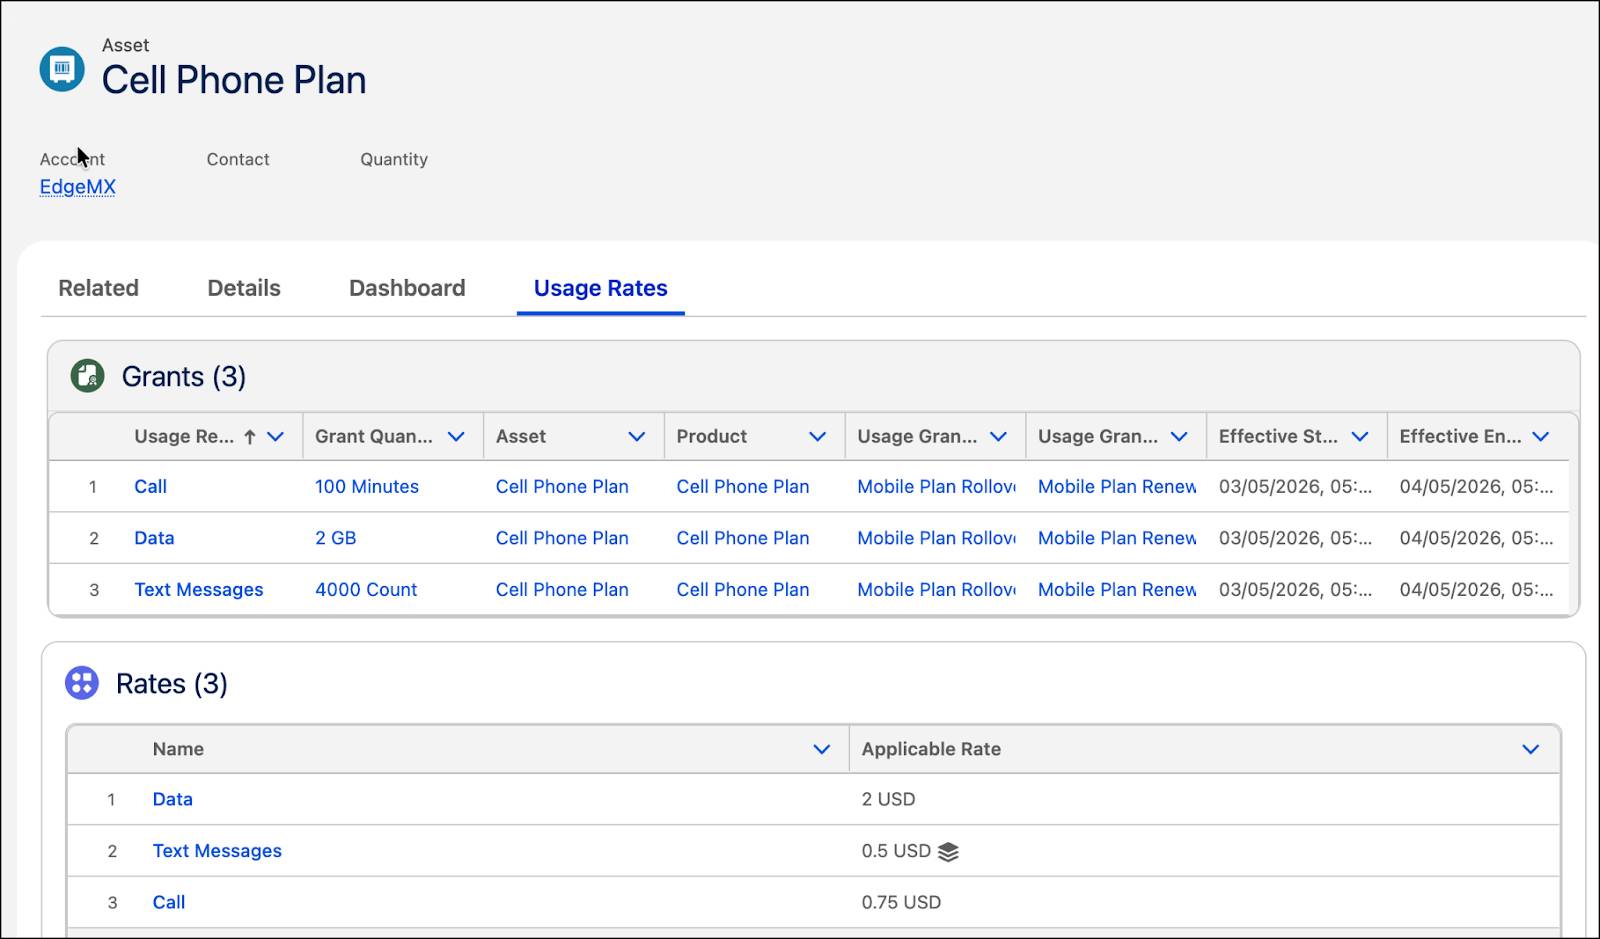1600x939 pixels.
Task: Click the Quantity field label
Action: point(394,159)
